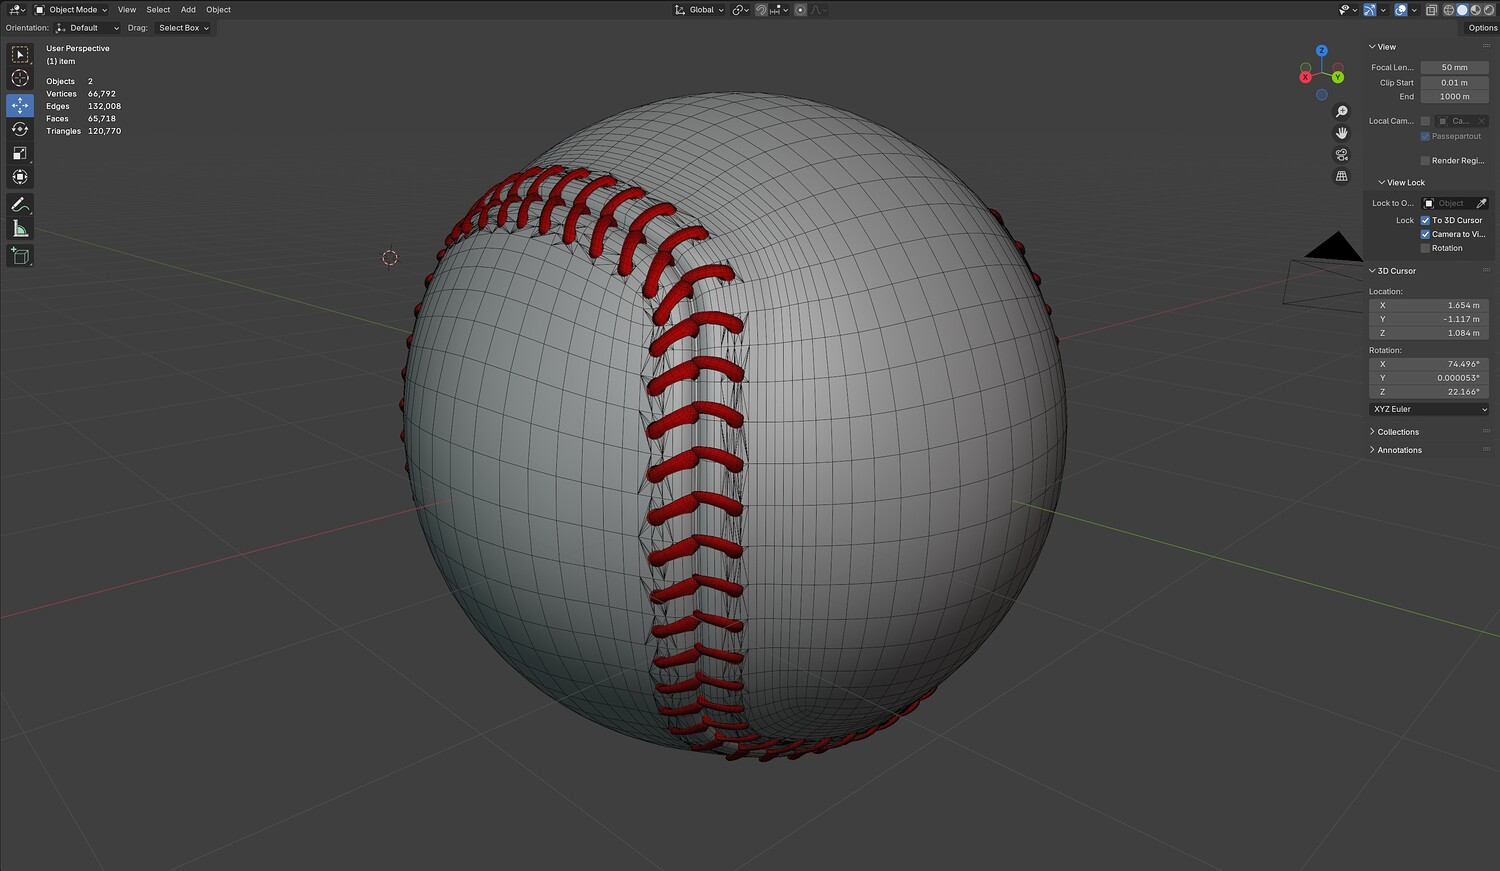Viewport: 1500px width, 871px height.
Task: Toggle viewport overlays
Action: pyautogui.click(x=1401, y=10)
